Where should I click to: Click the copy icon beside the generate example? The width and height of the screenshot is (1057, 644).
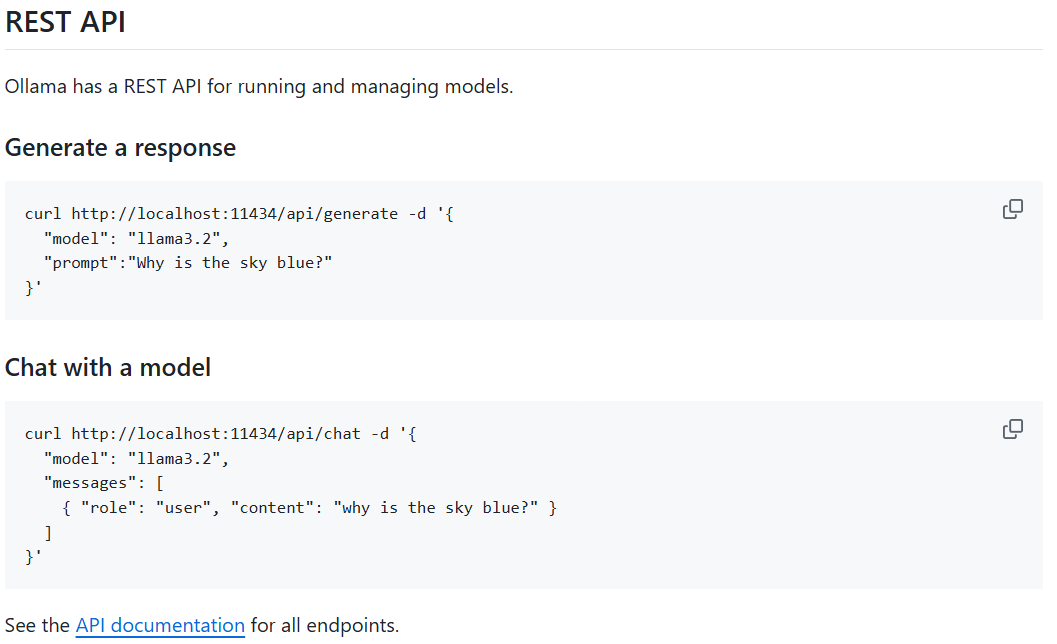click(1012, 208)
